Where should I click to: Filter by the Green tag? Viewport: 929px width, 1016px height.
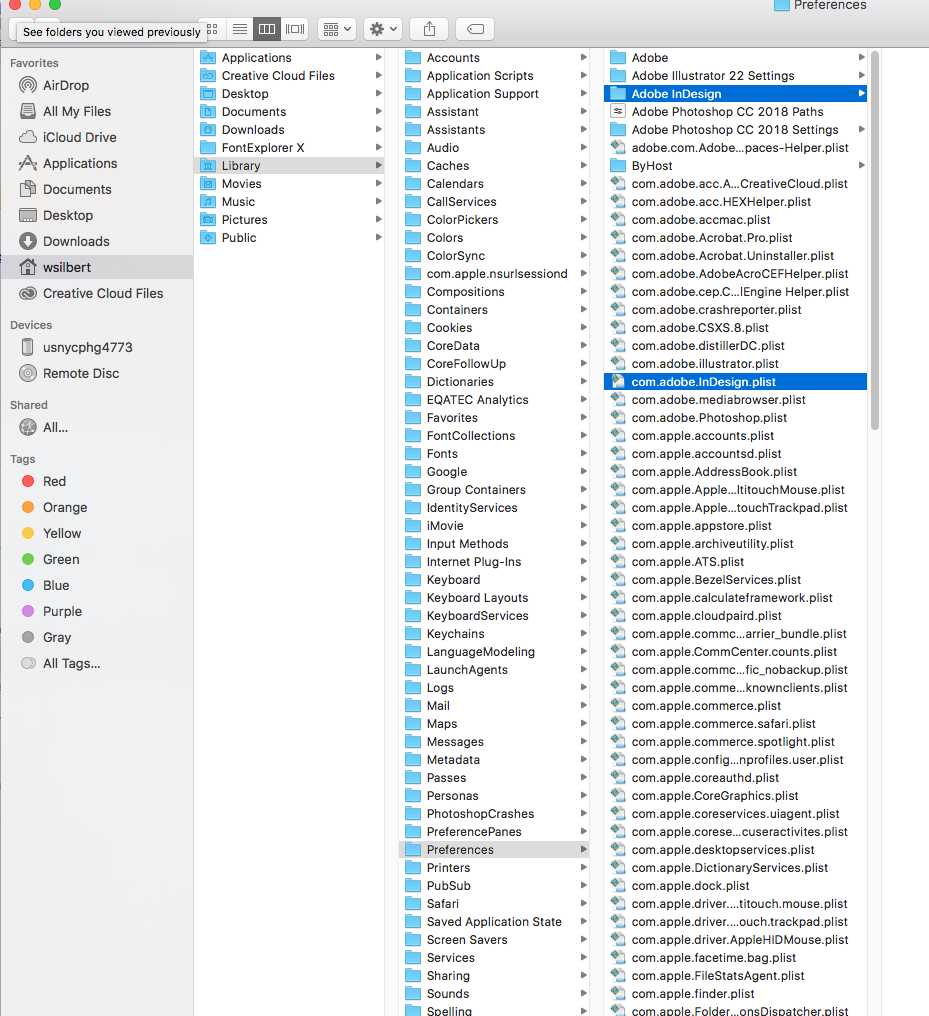(97, 559)
